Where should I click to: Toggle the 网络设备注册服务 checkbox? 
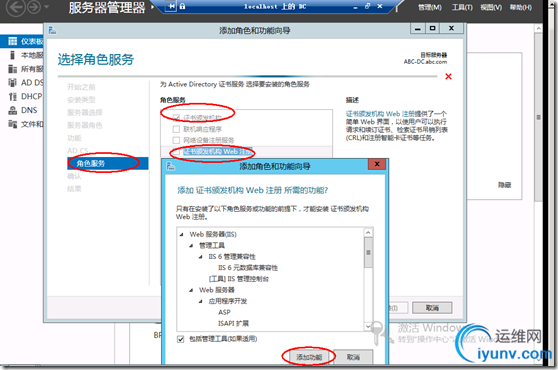(176, 140)
